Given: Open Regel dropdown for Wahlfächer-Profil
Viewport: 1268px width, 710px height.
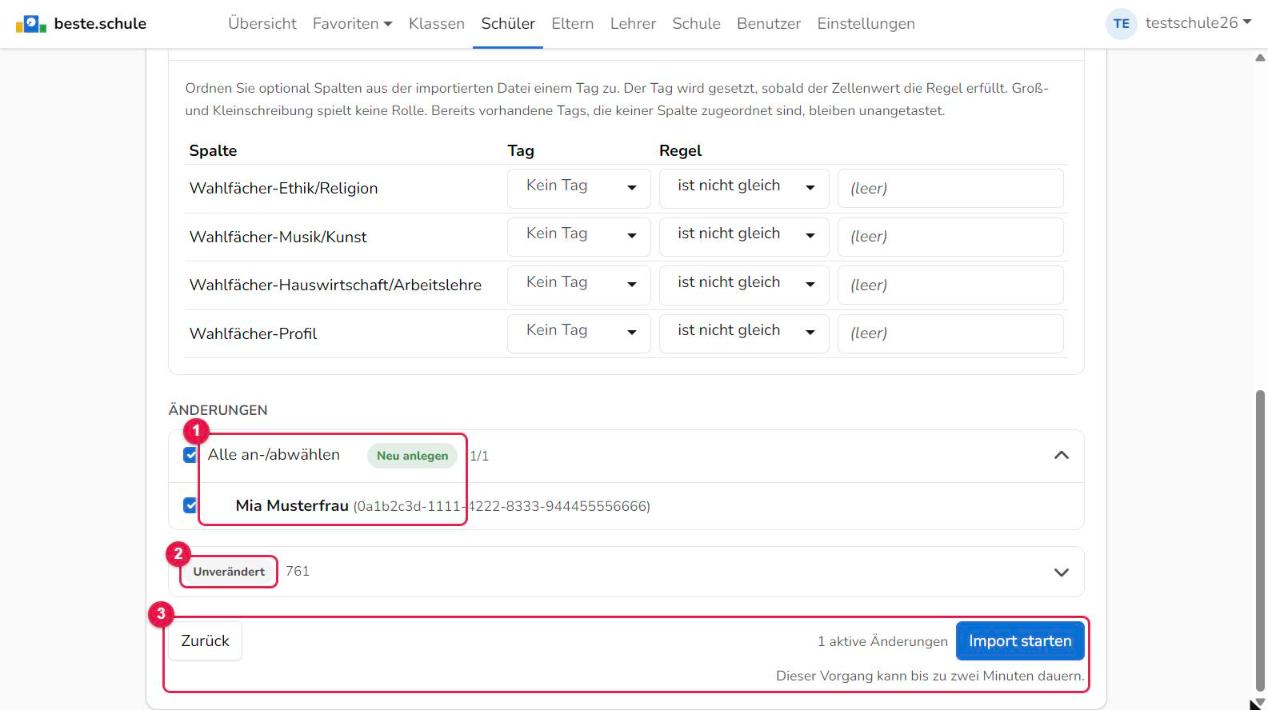Looking at the screenshot, I should (x=744, y=334).
